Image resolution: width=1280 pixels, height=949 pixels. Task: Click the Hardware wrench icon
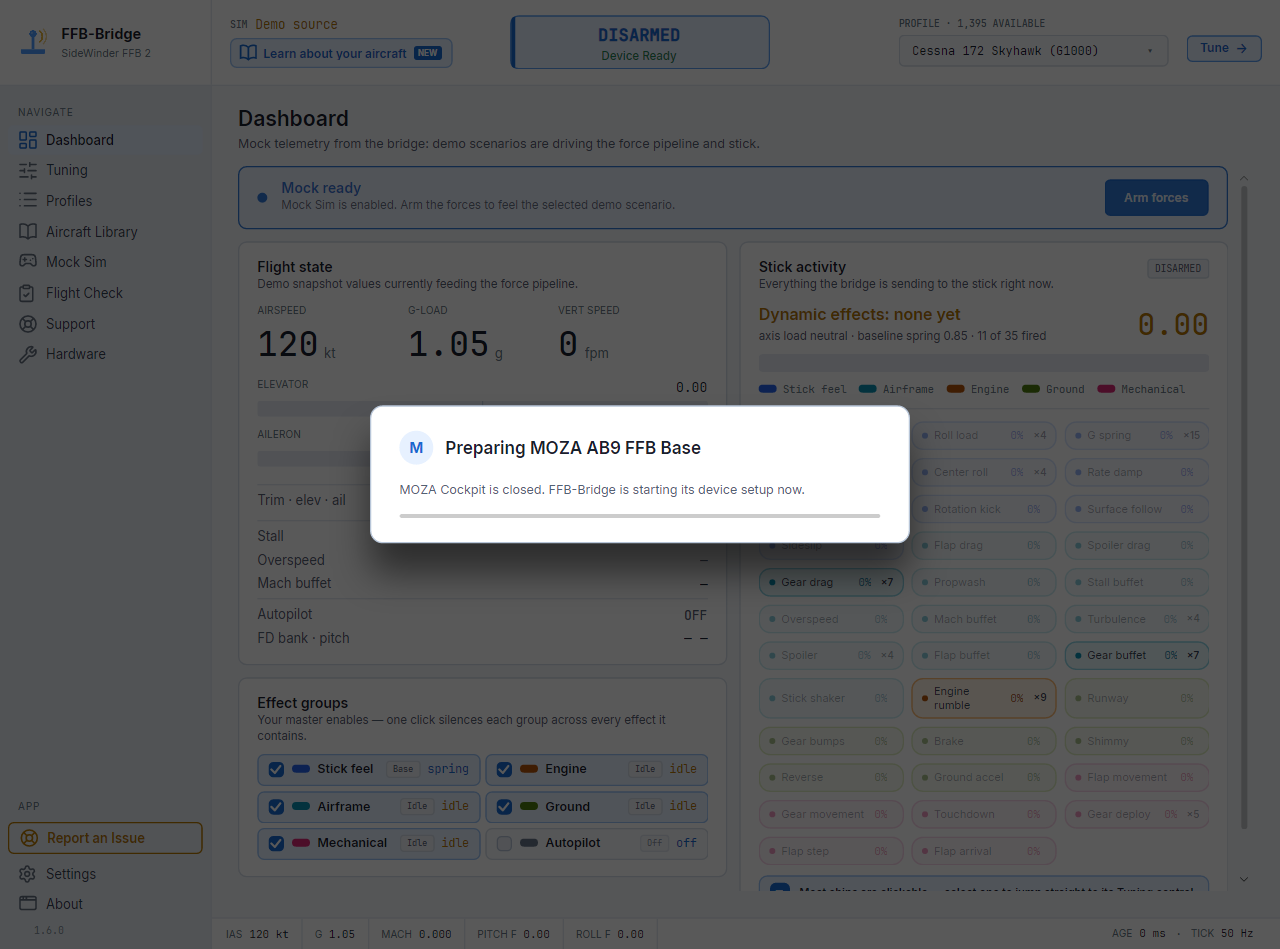point(28,354)
